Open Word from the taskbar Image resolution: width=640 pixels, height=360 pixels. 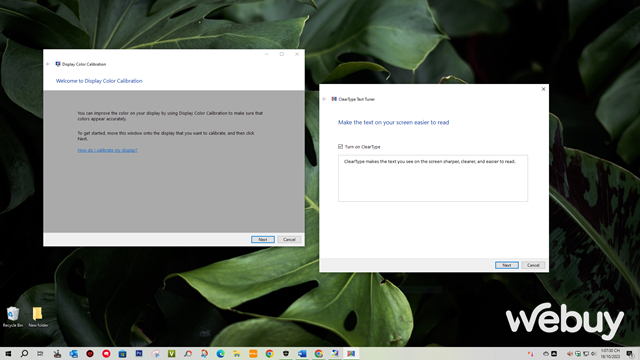tap(302, 353)
